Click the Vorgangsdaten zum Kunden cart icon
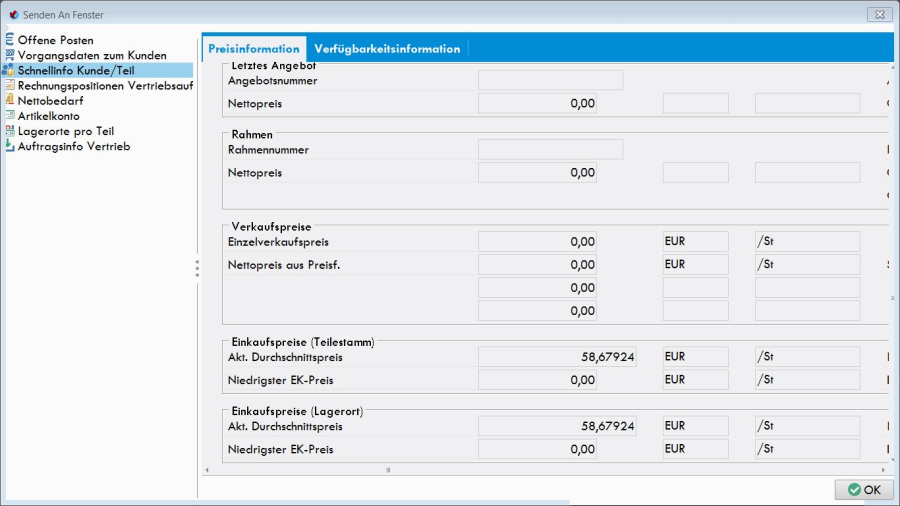The width and height of the screenshot is (900, 506). click(9, 55)
